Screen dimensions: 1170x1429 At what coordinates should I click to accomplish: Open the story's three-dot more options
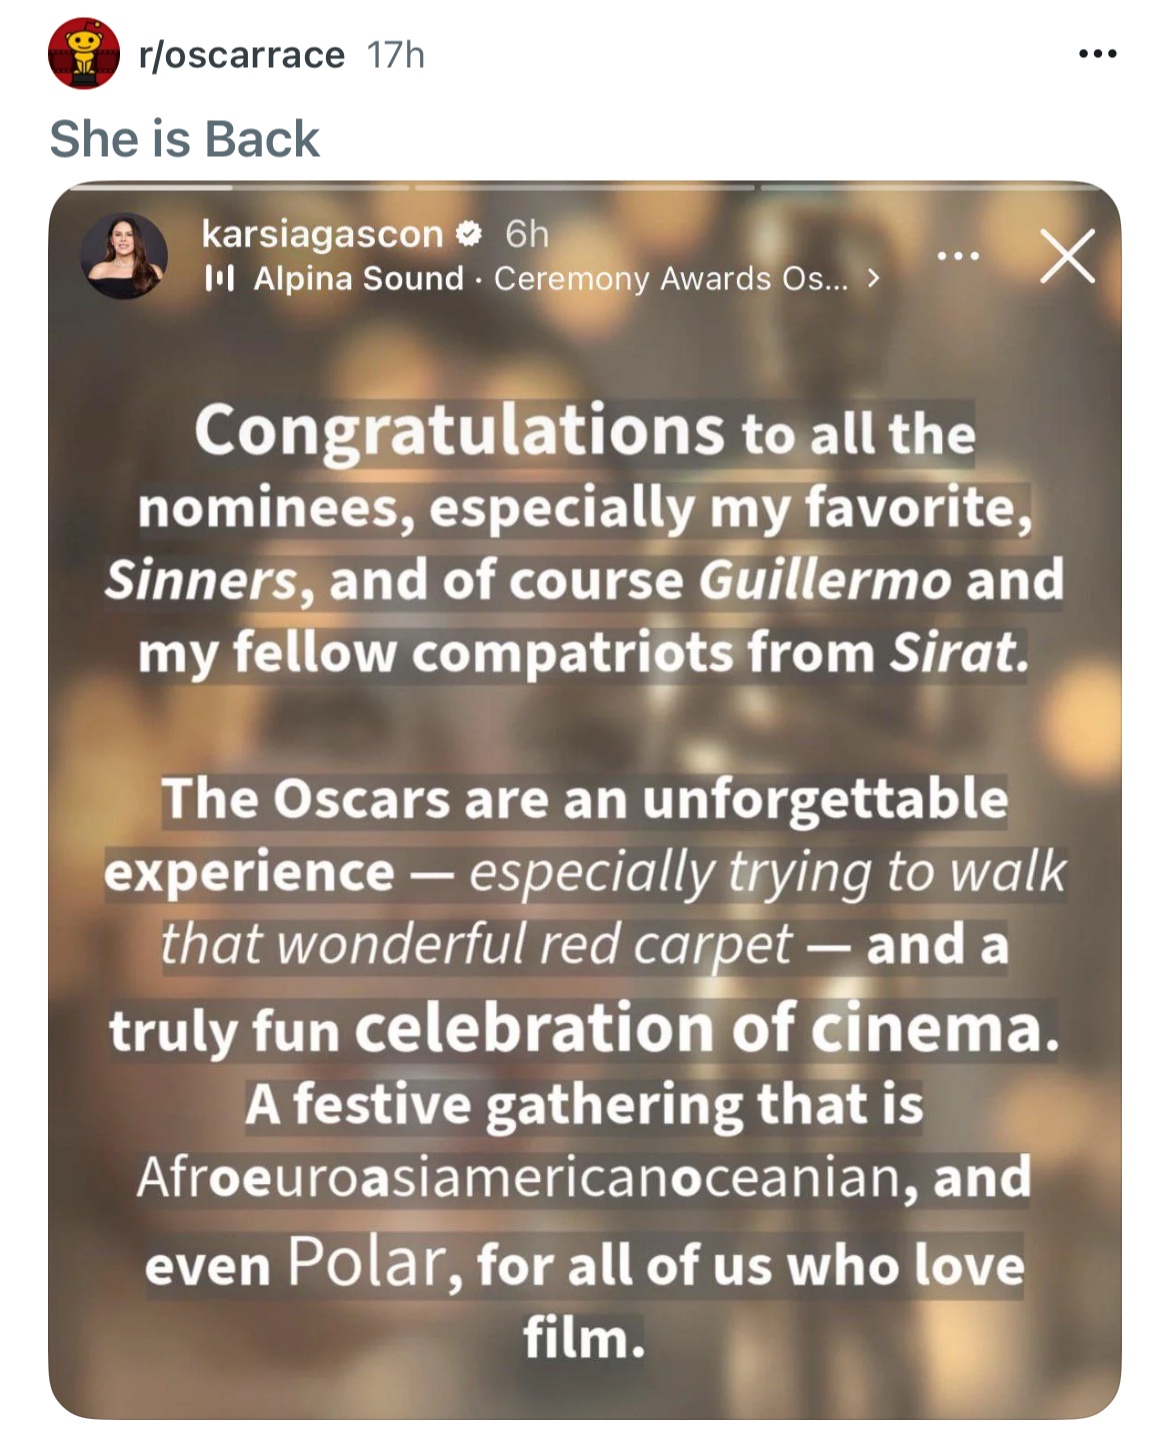click(x=959, y=256)
